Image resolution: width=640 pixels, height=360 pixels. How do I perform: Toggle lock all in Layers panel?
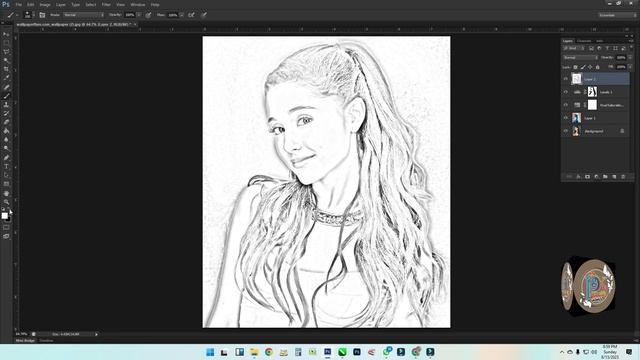(598, 67)
